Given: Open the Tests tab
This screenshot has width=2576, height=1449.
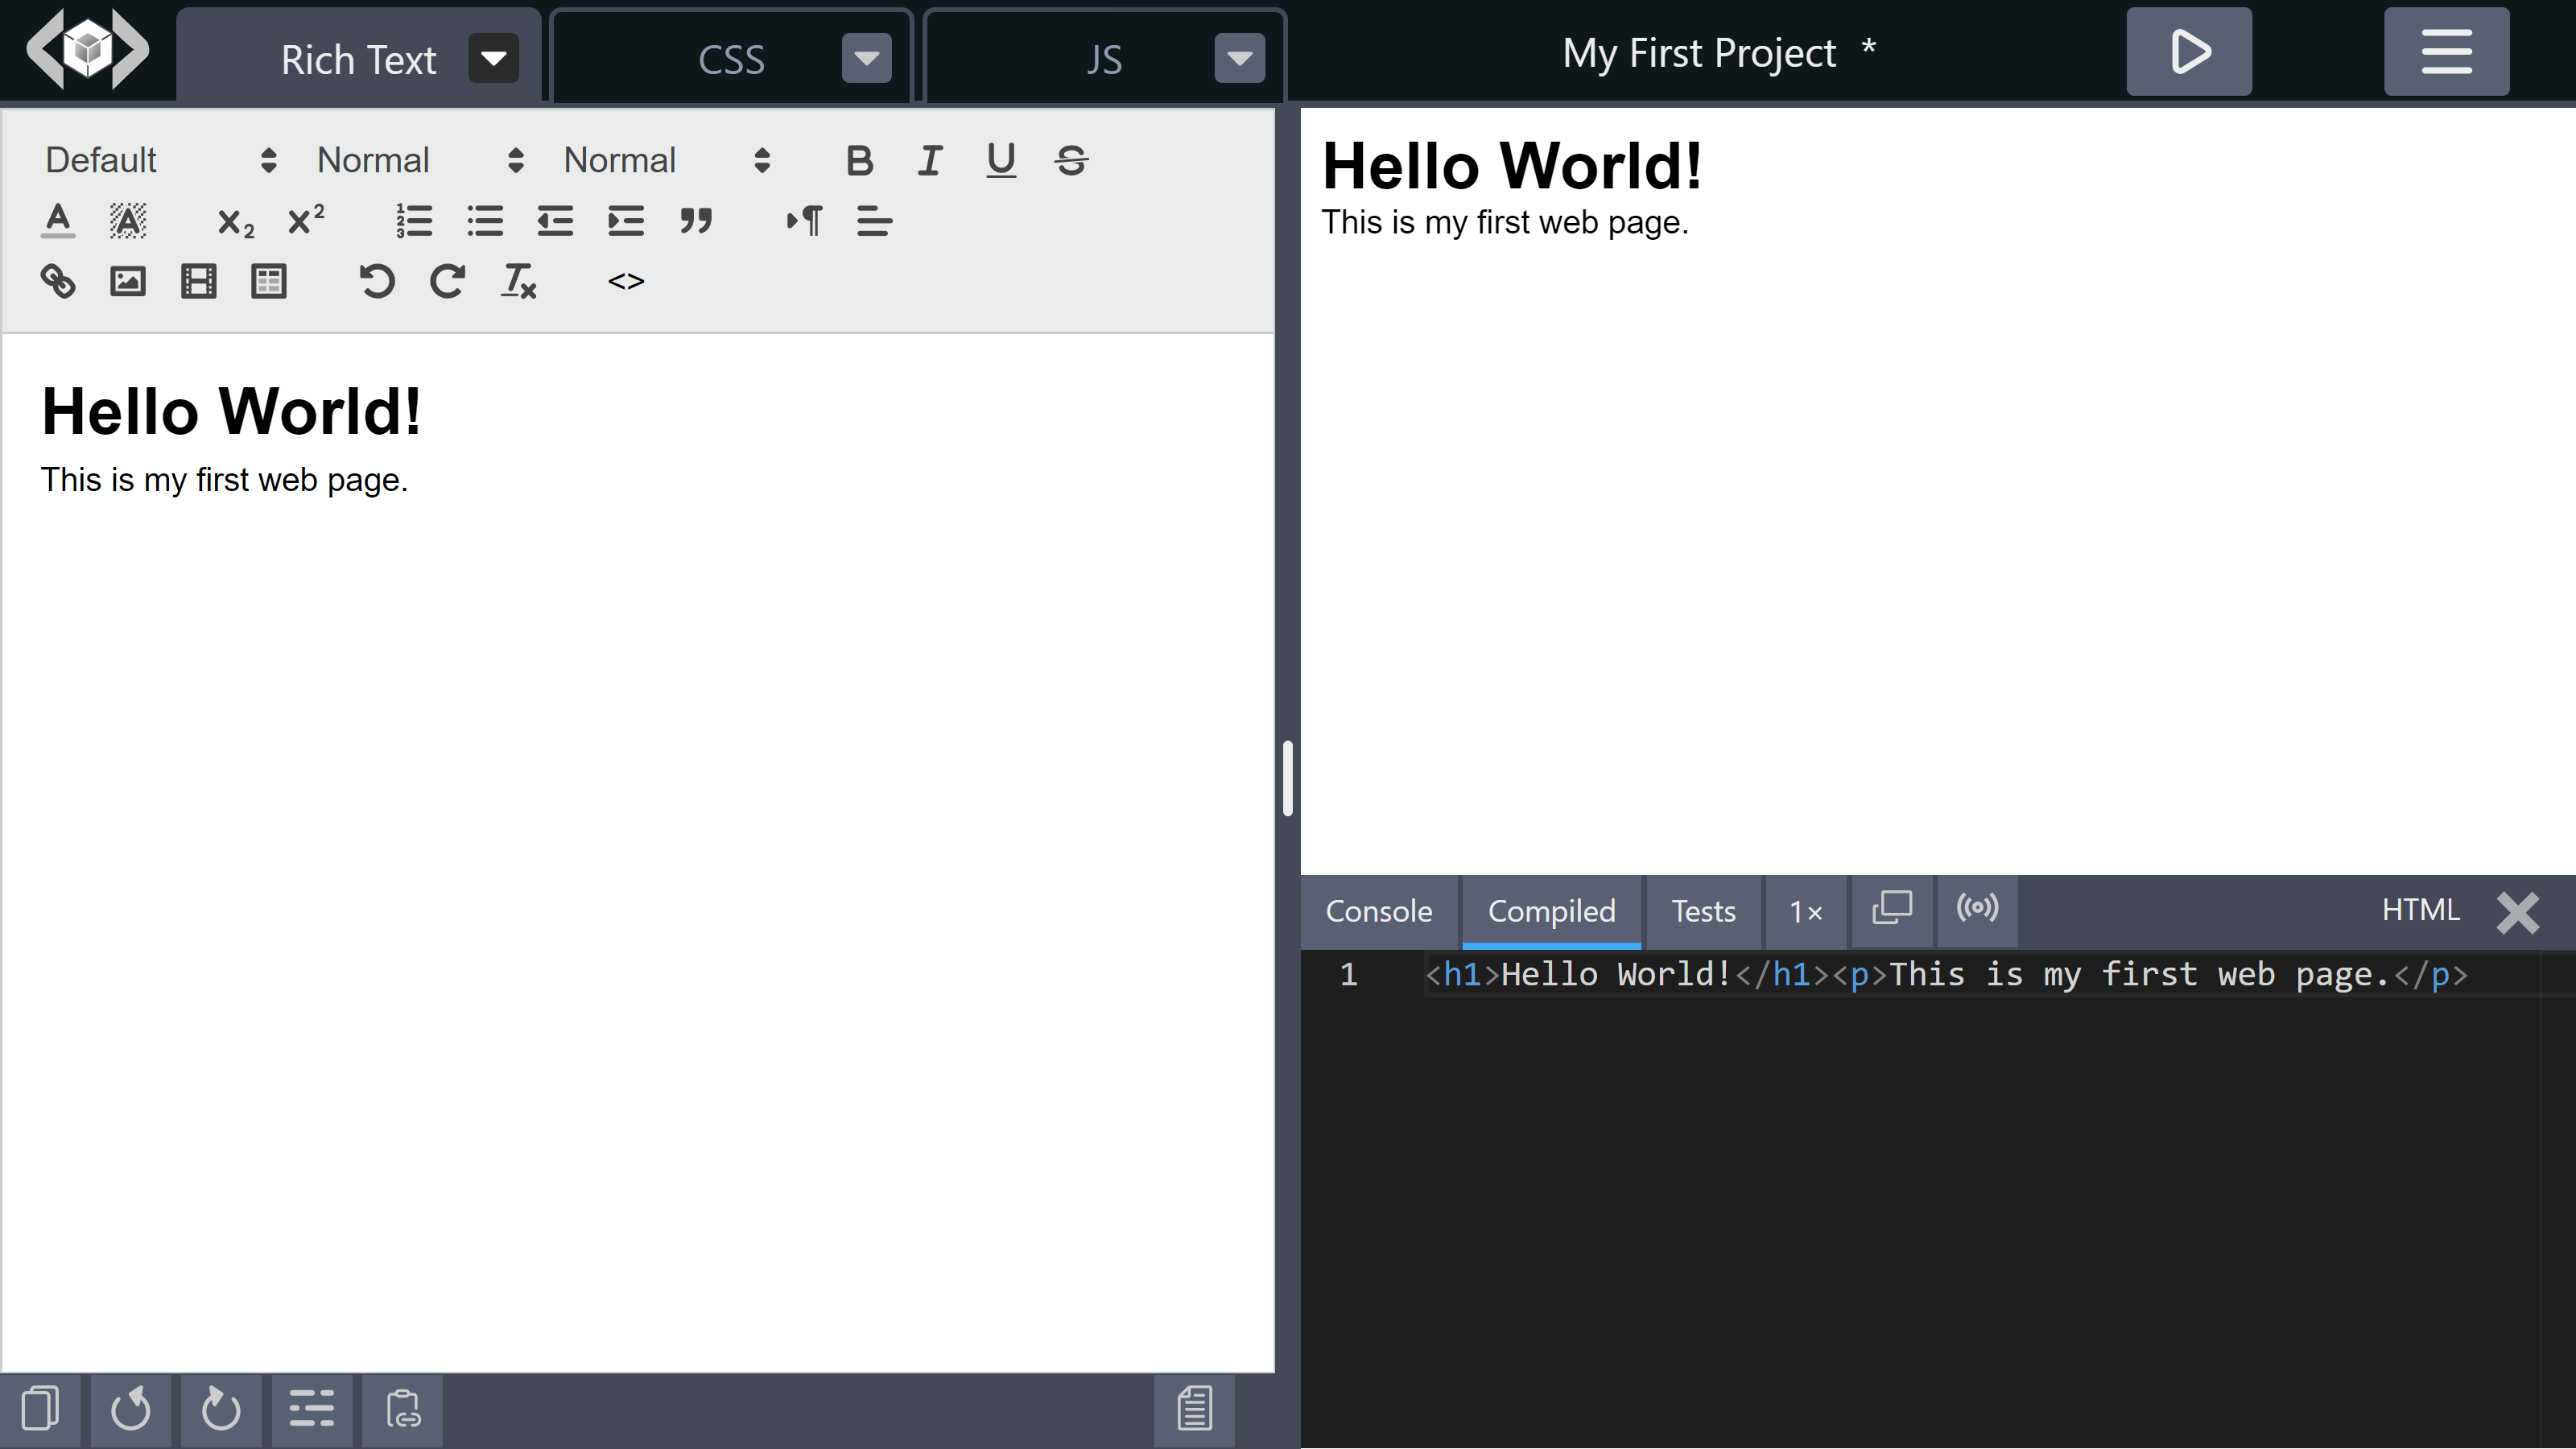Looking at the screenshot, I should click(x=1703, y=911).
